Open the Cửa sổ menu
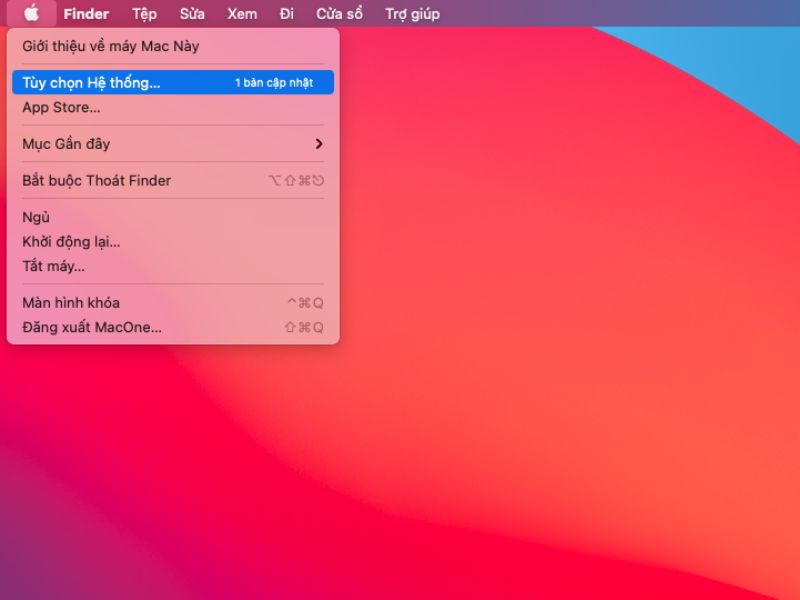Screen dimensions: 800x600 pos(339,14)
